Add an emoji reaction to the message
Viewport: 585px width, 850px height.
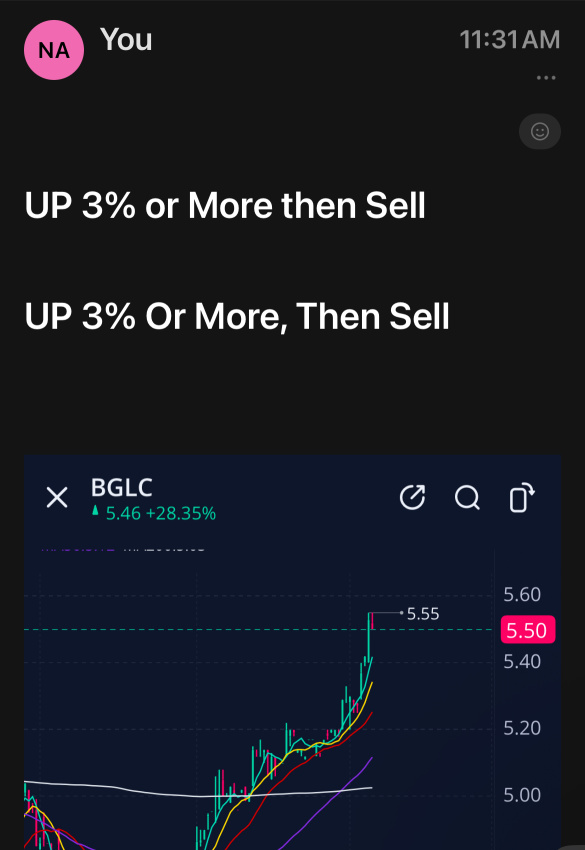coord(539,131)
